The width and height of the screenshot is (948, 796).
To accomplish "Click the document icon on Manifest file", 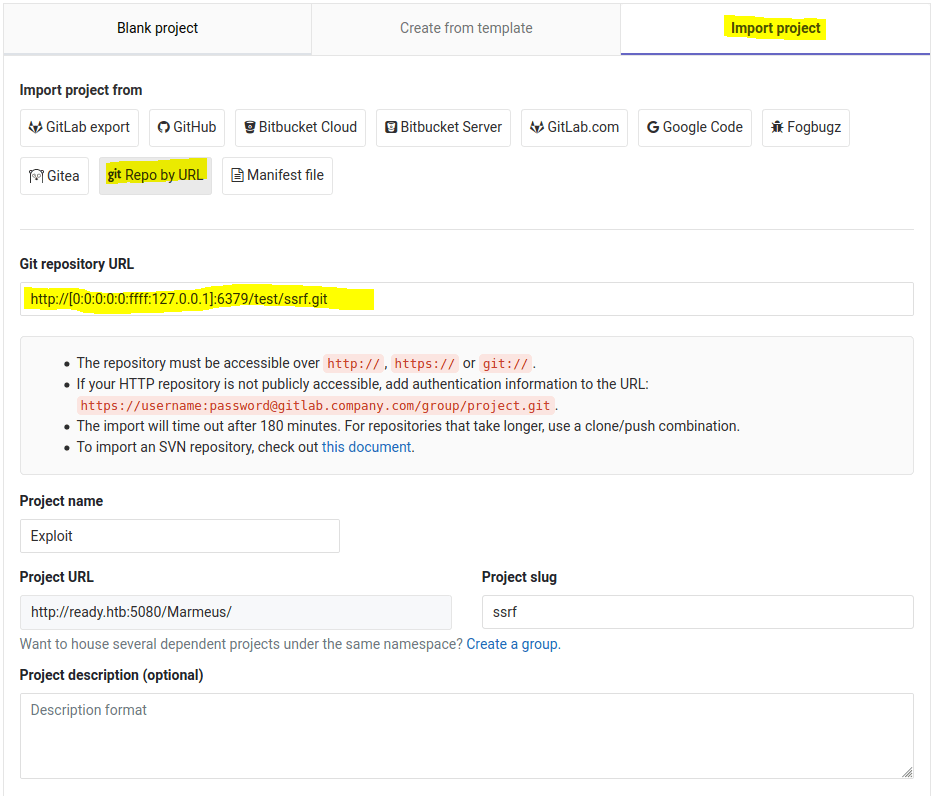I will 238,175.
